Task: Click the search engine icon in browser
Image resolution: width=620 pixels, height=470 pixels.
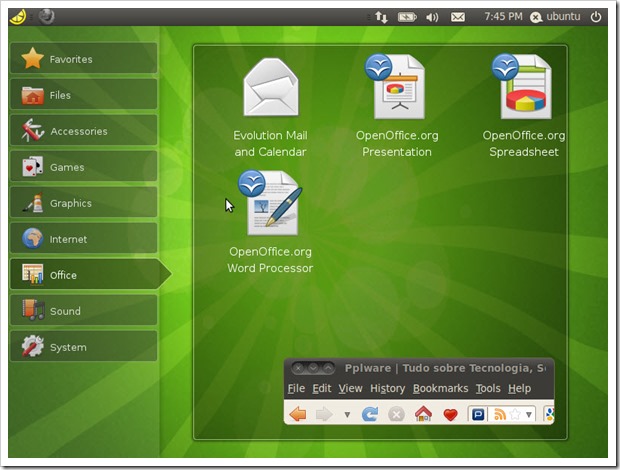Action: pos(550,414)
